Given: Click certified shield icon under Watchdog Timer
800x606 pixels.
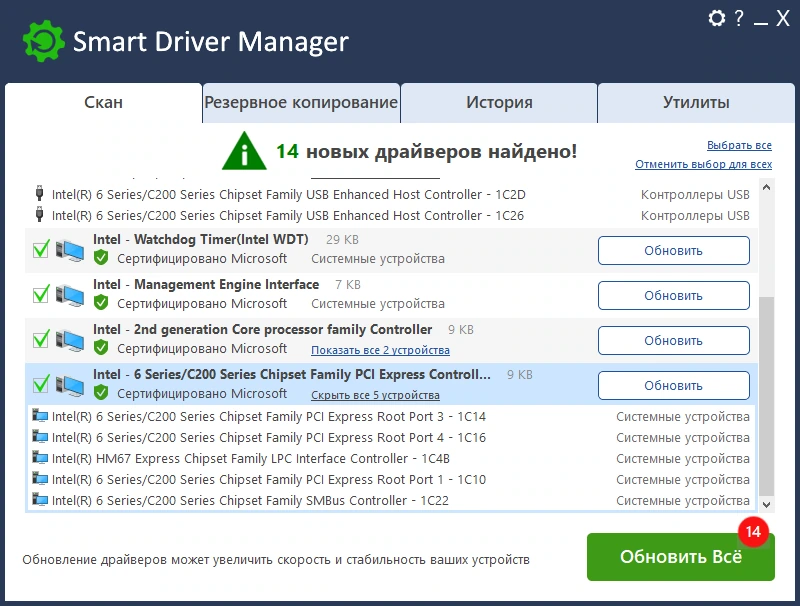Looking at the screenshot, I should pyautogui.click(x=101, y=258).
